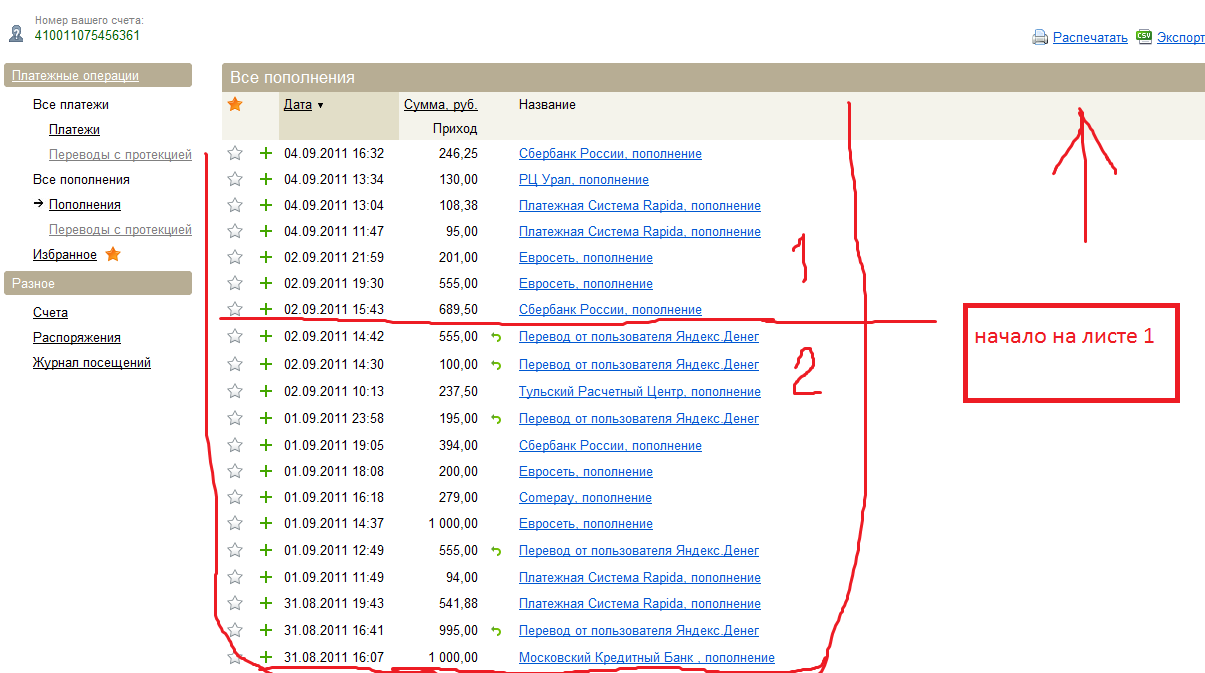Click the Распечатать link
This screenshot has width=1205, height=673.
pyautogui.click(x=1089, y=38)
